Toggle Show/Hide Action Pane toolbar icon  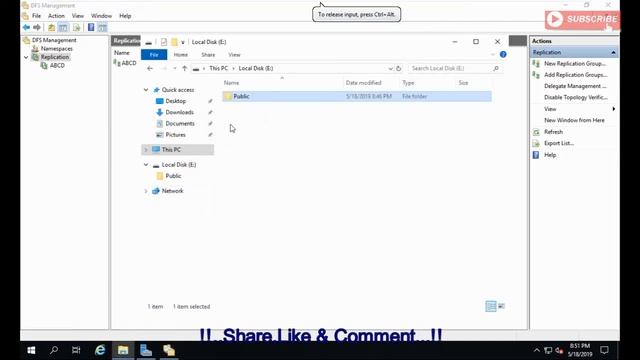coord(102,27)
